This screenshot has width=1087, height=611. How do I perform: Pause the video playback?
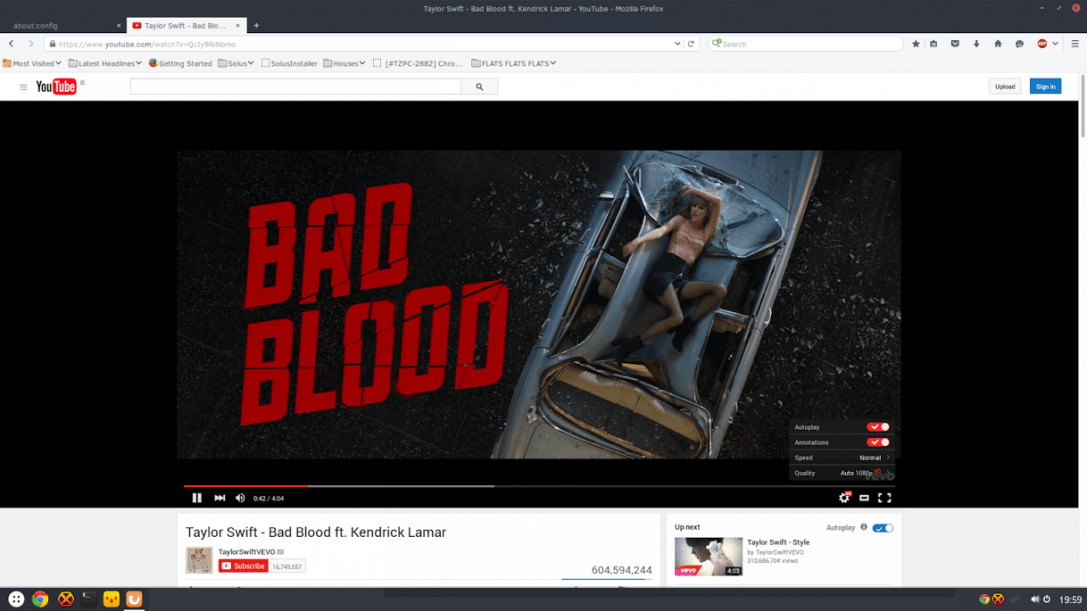point(197,498)
